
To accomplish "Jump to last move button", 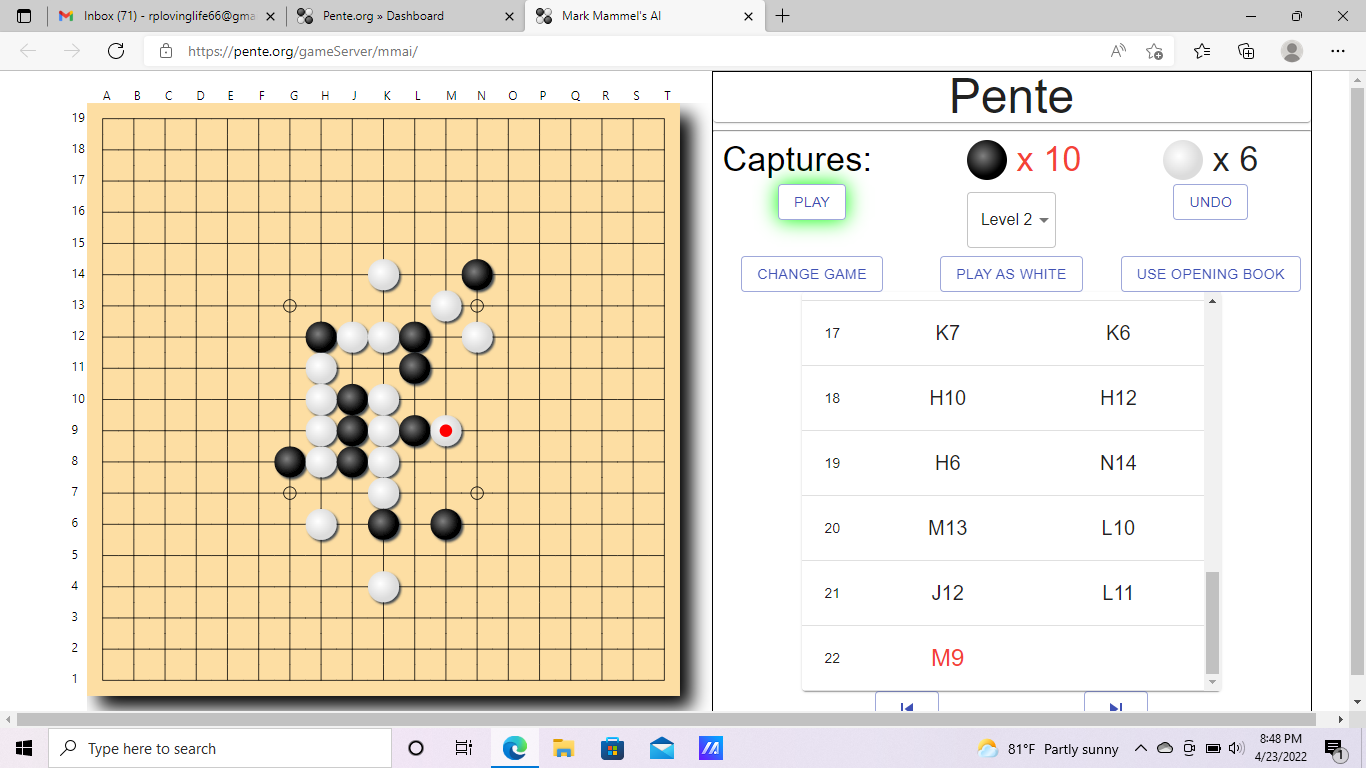I will (1116, 702).
